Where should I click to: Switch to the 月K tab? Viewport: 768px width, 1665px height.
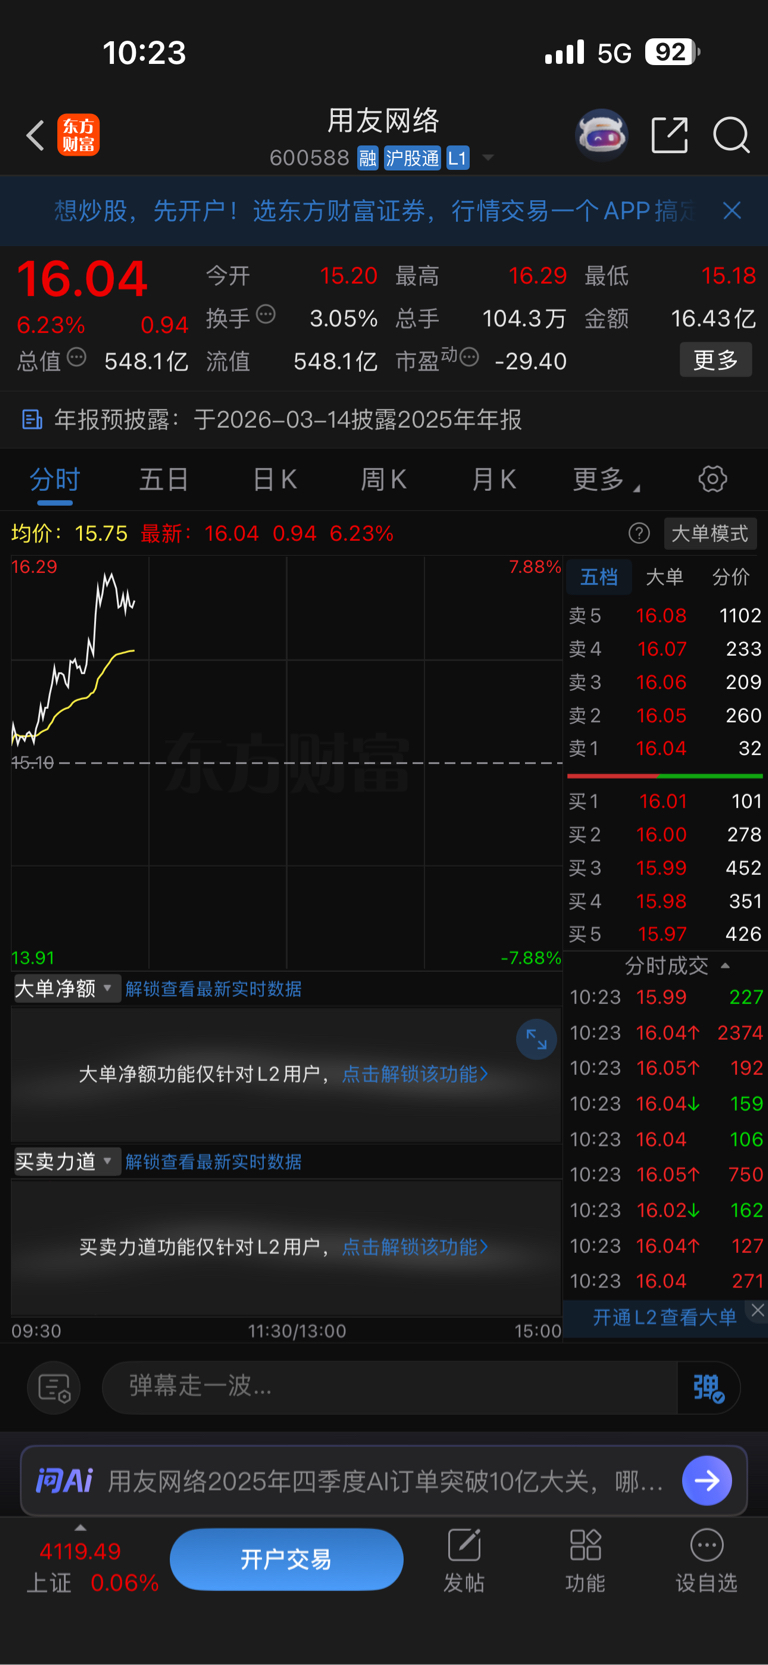click(x=493, y=480)
